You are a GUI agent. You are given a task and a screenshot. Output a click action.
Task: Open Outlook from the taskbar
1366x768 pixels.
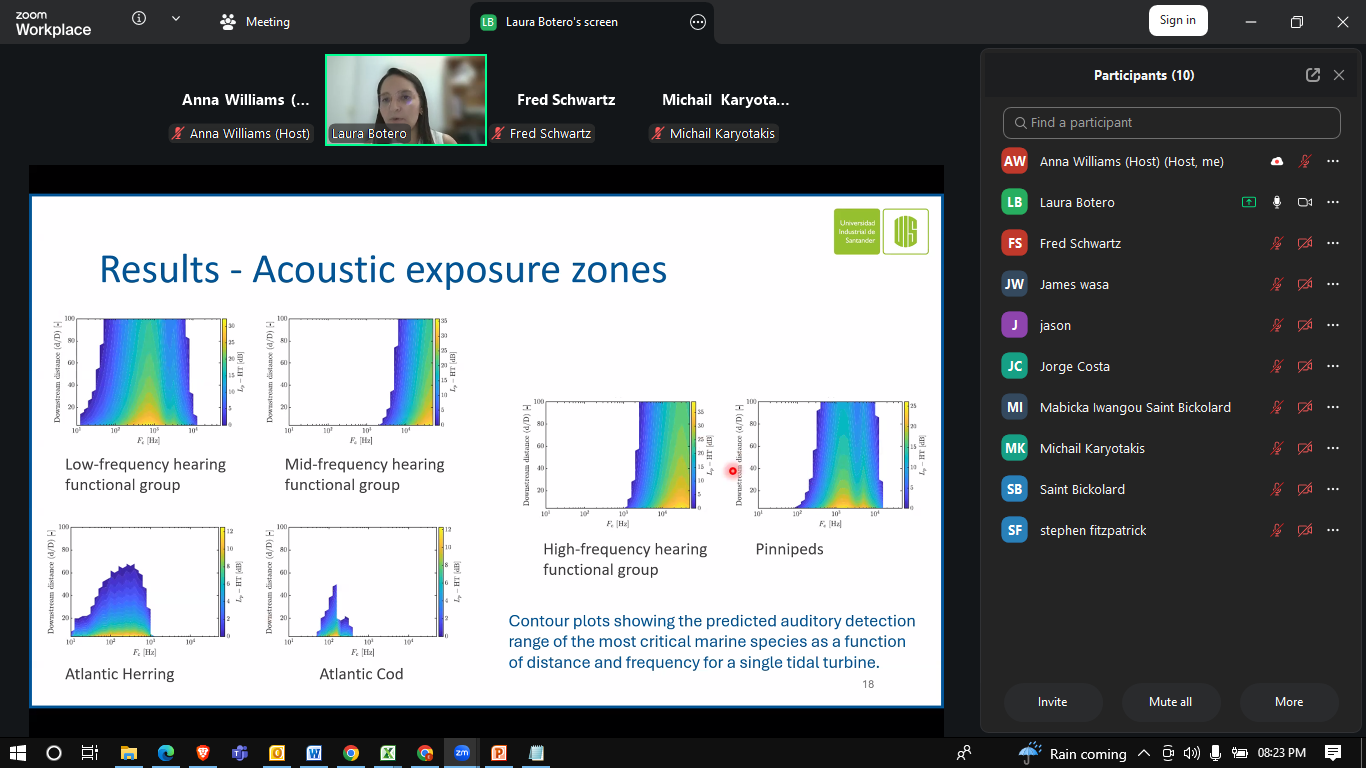[277, 753]
